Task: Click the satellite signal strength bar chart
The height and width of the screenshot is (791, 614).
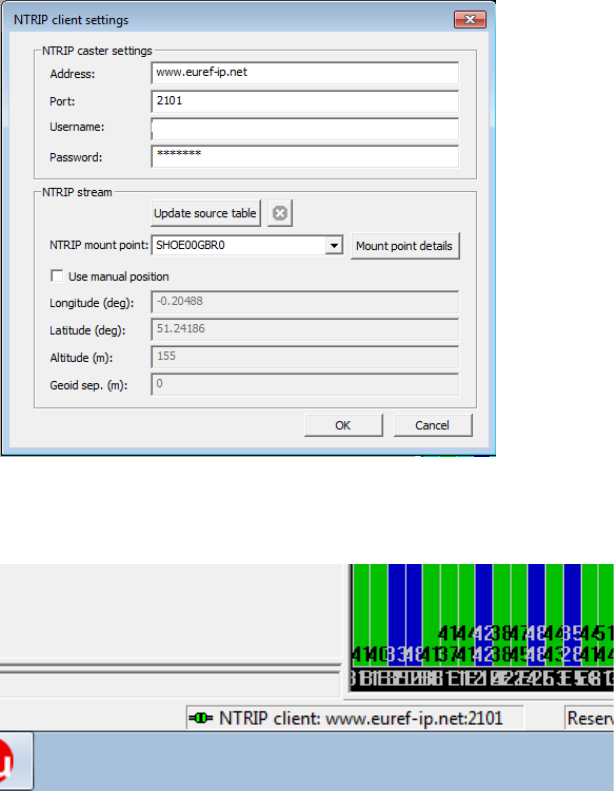Action: pos(482,627)
